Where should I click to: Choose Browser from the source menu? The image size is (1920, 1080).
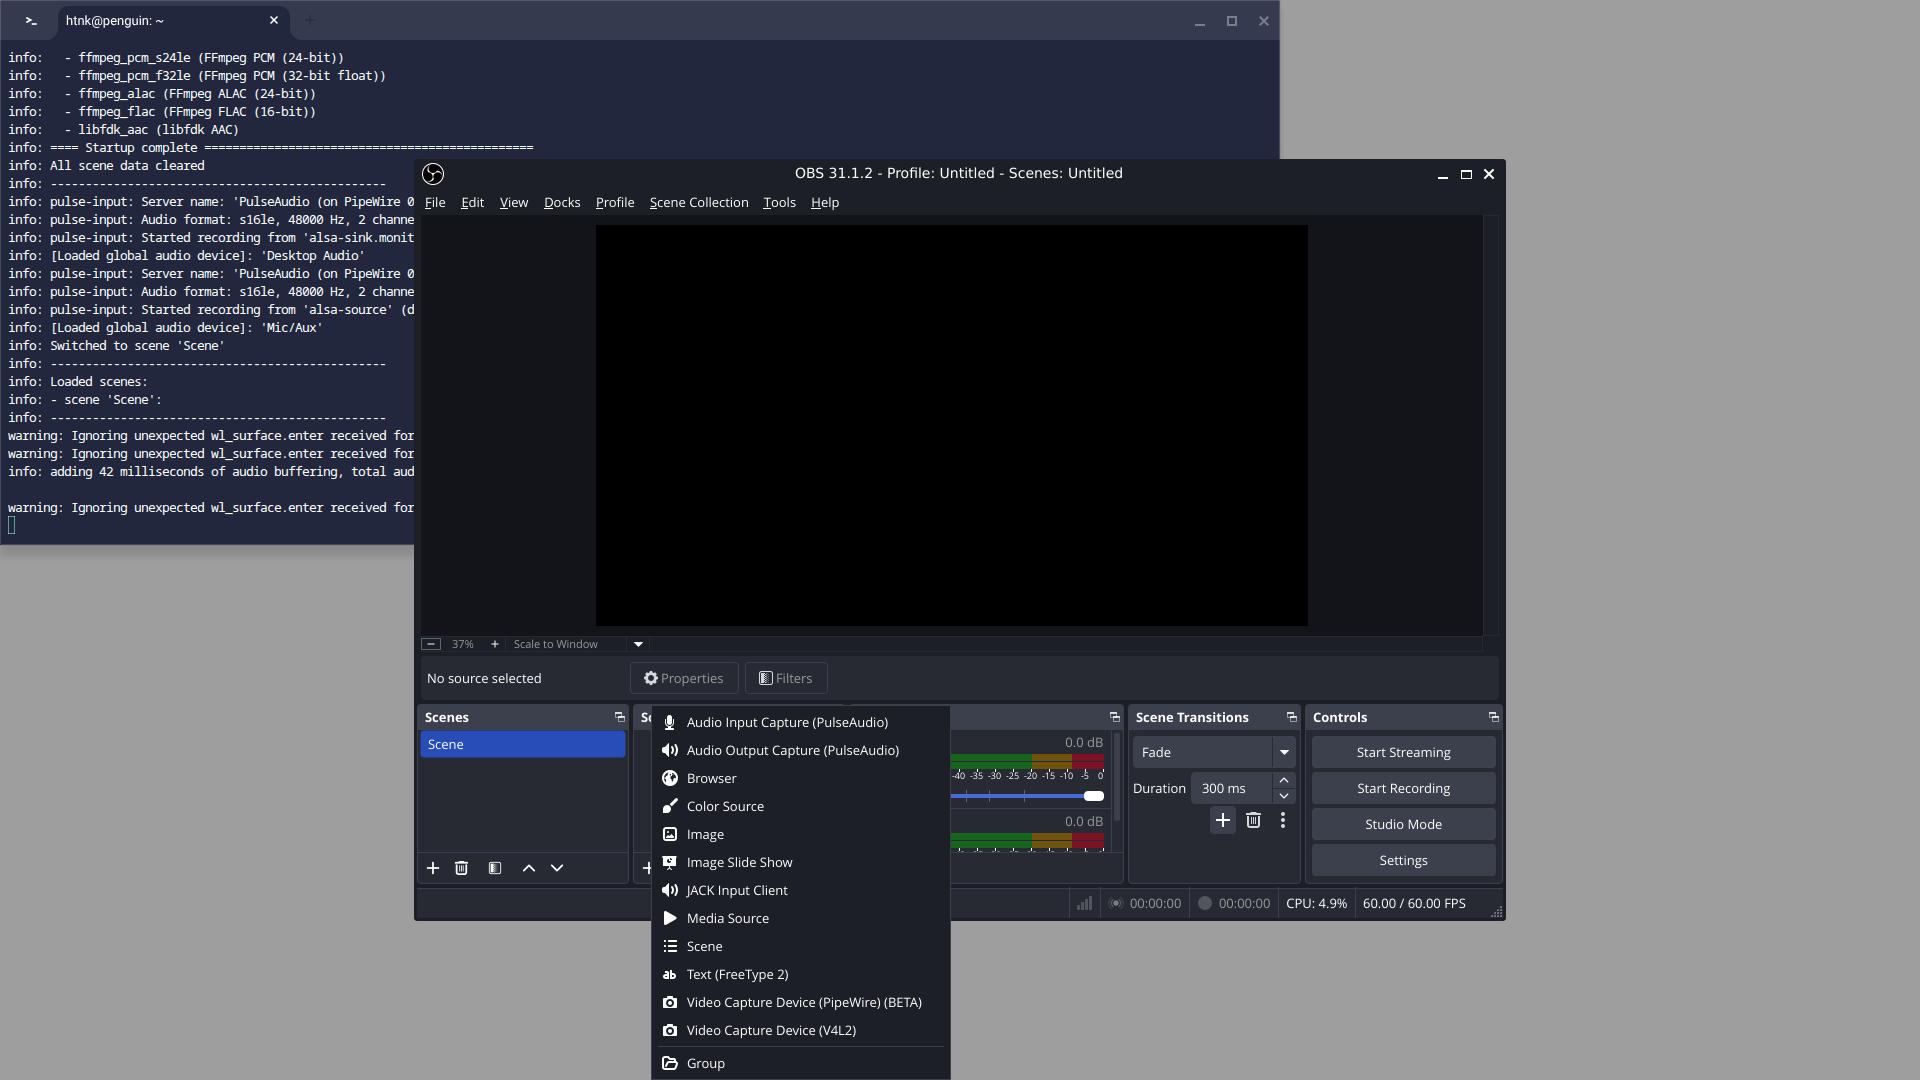pyautogui.click(x=711, y=778)
